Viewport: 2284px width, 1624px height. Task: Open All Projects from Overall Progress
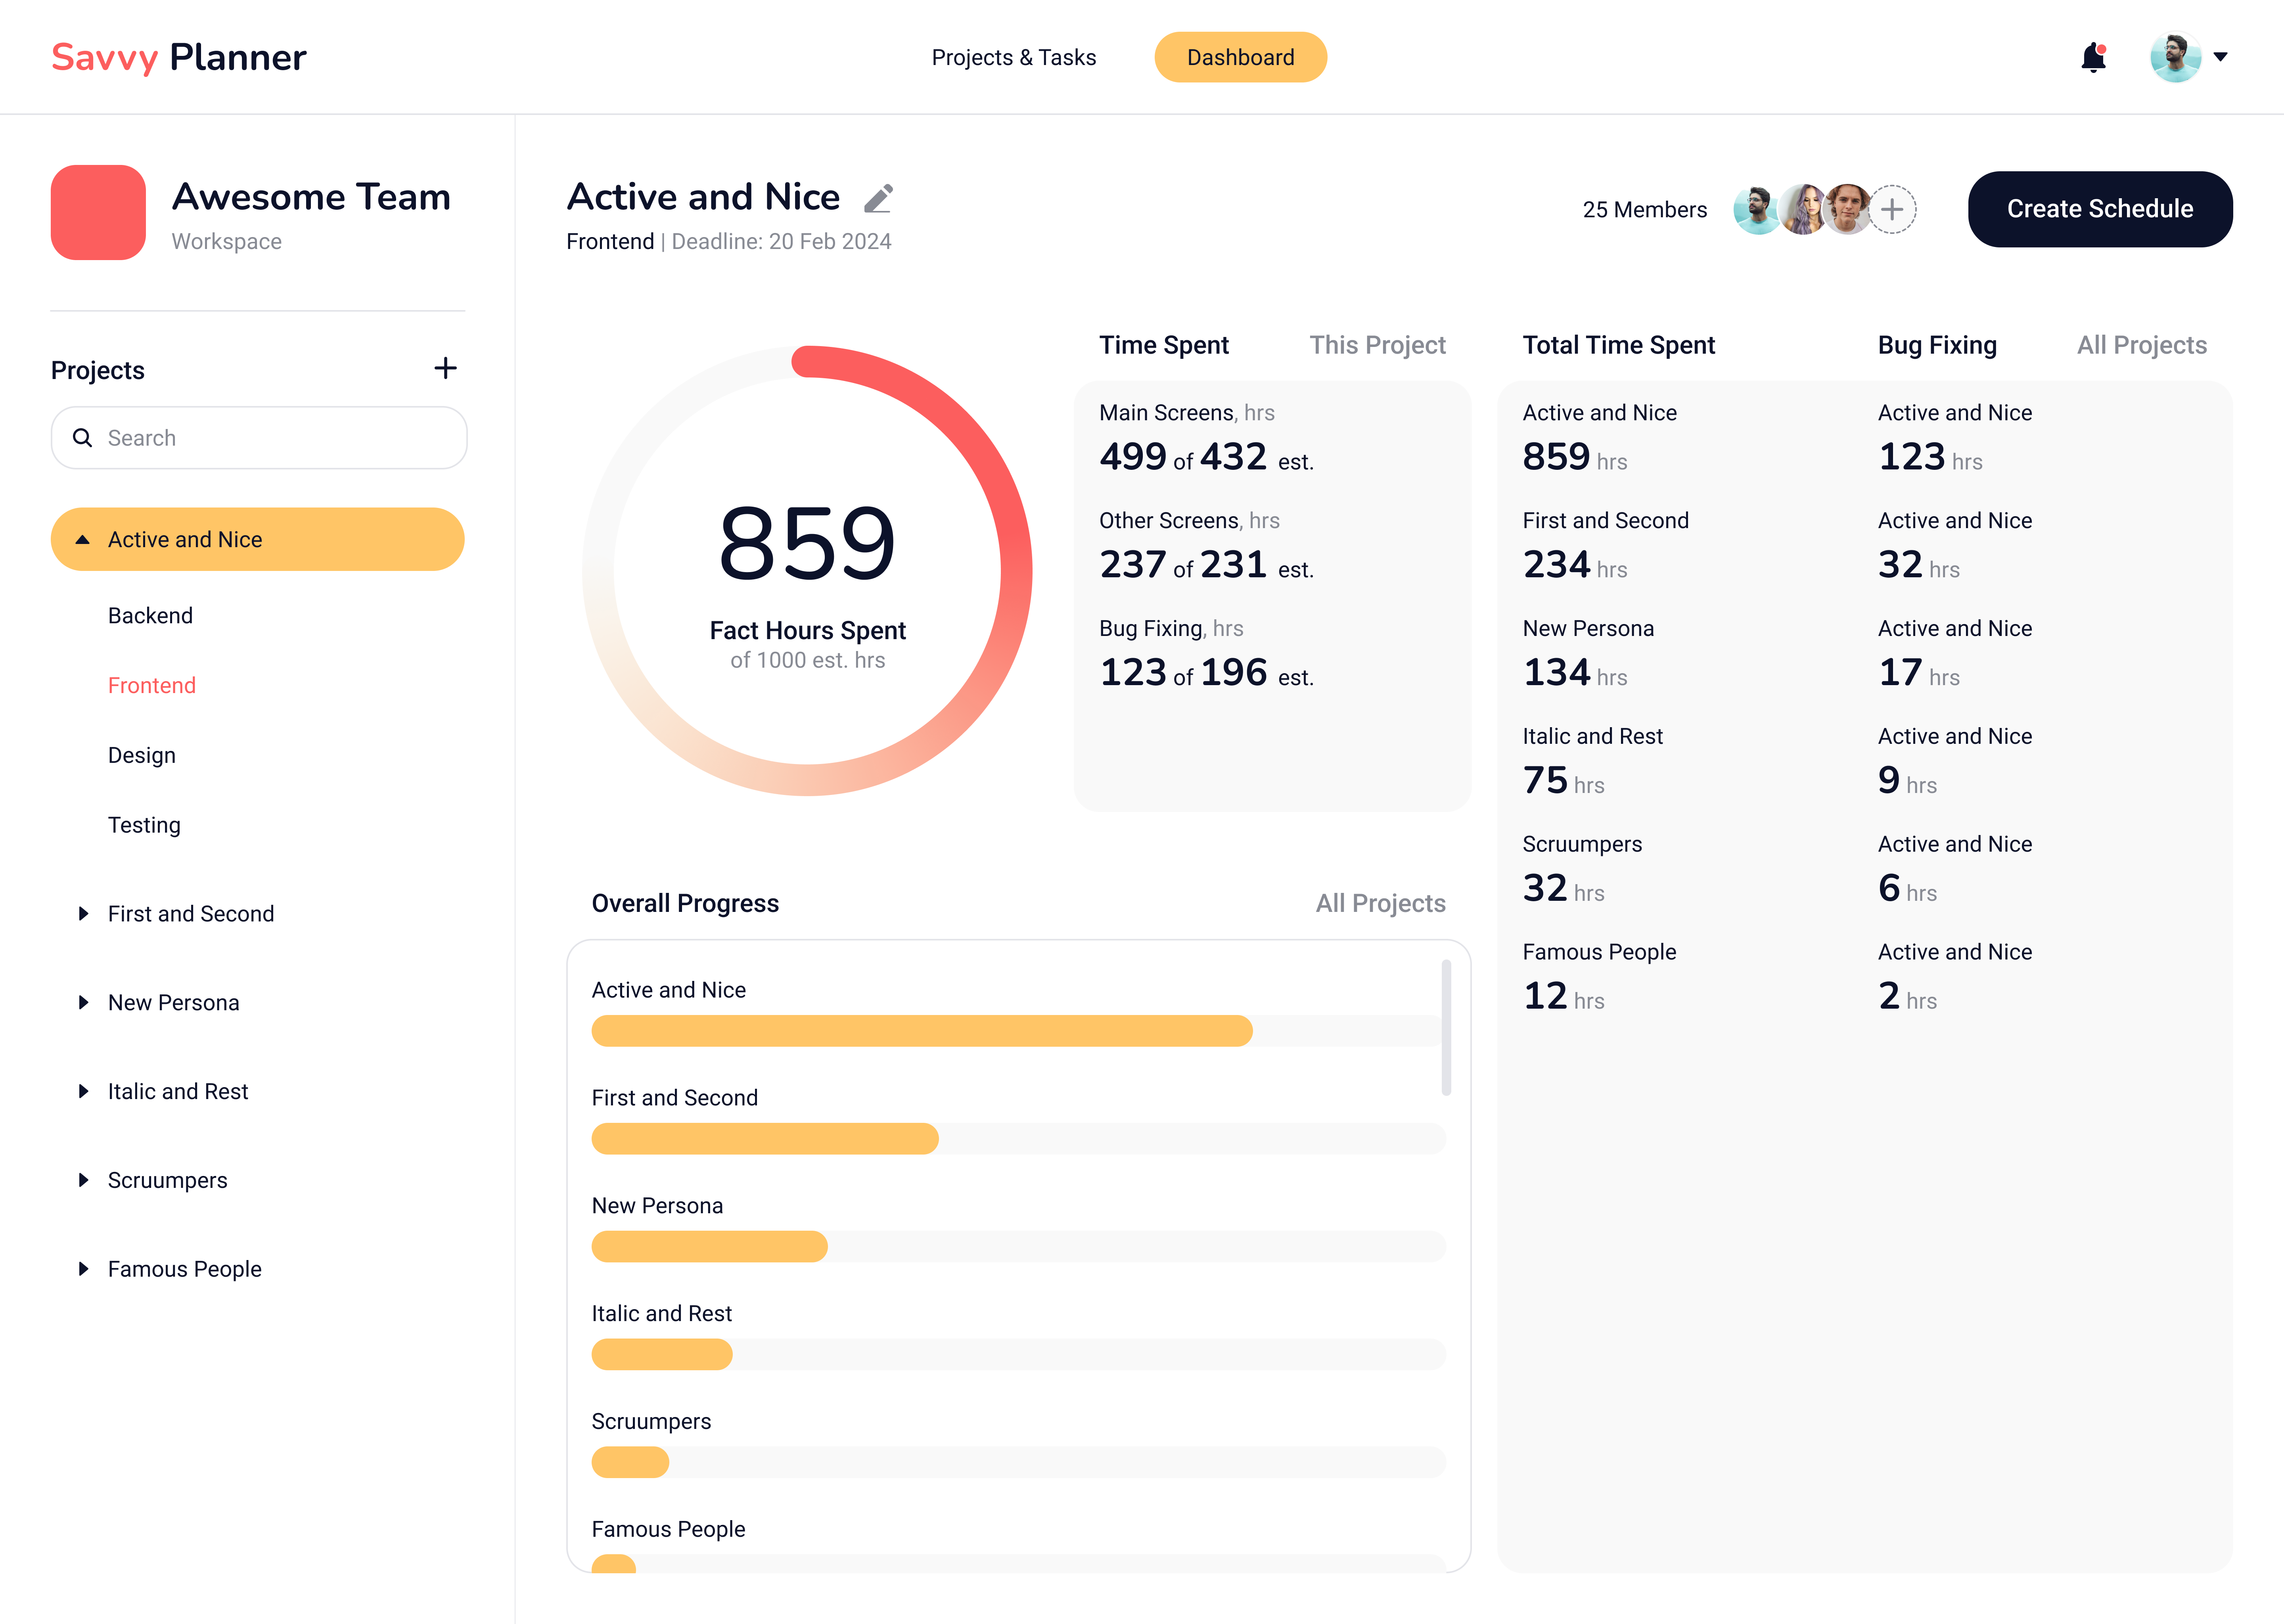[1380, 903]
